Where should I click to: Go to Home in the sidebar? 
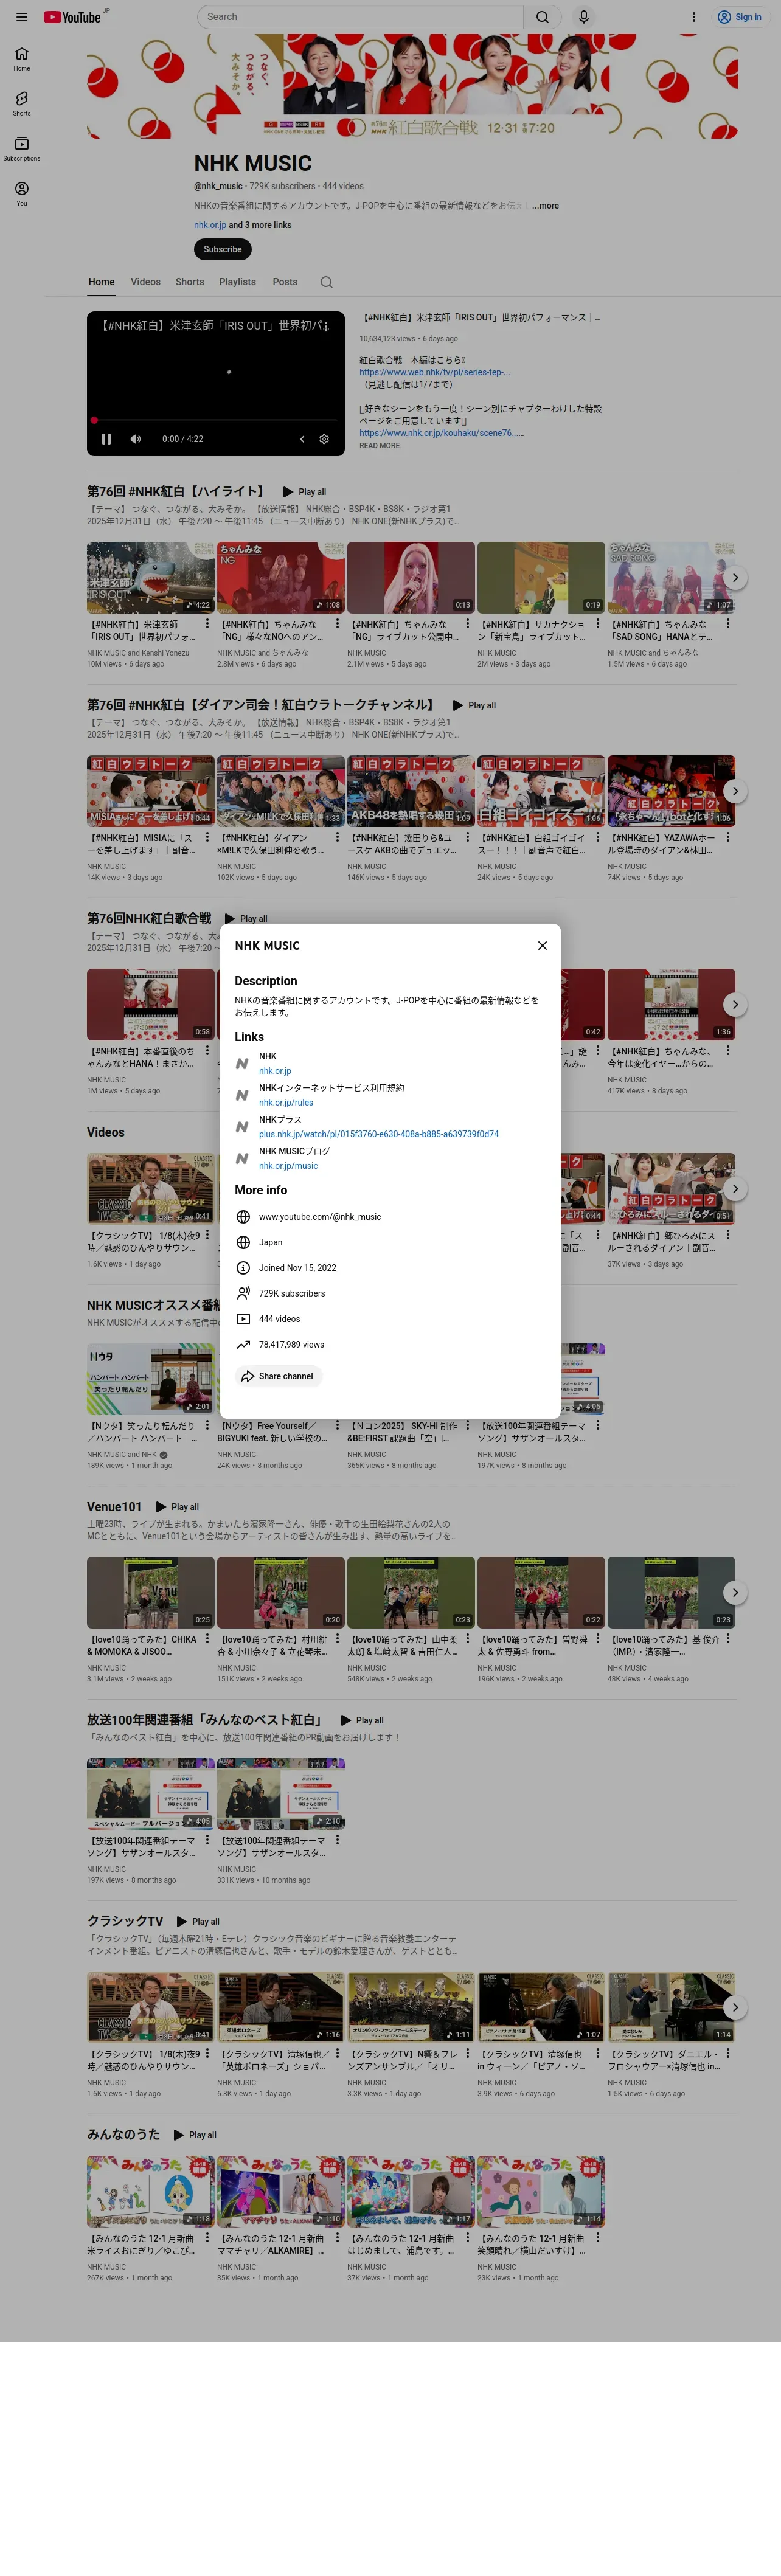tap(21, 59)
